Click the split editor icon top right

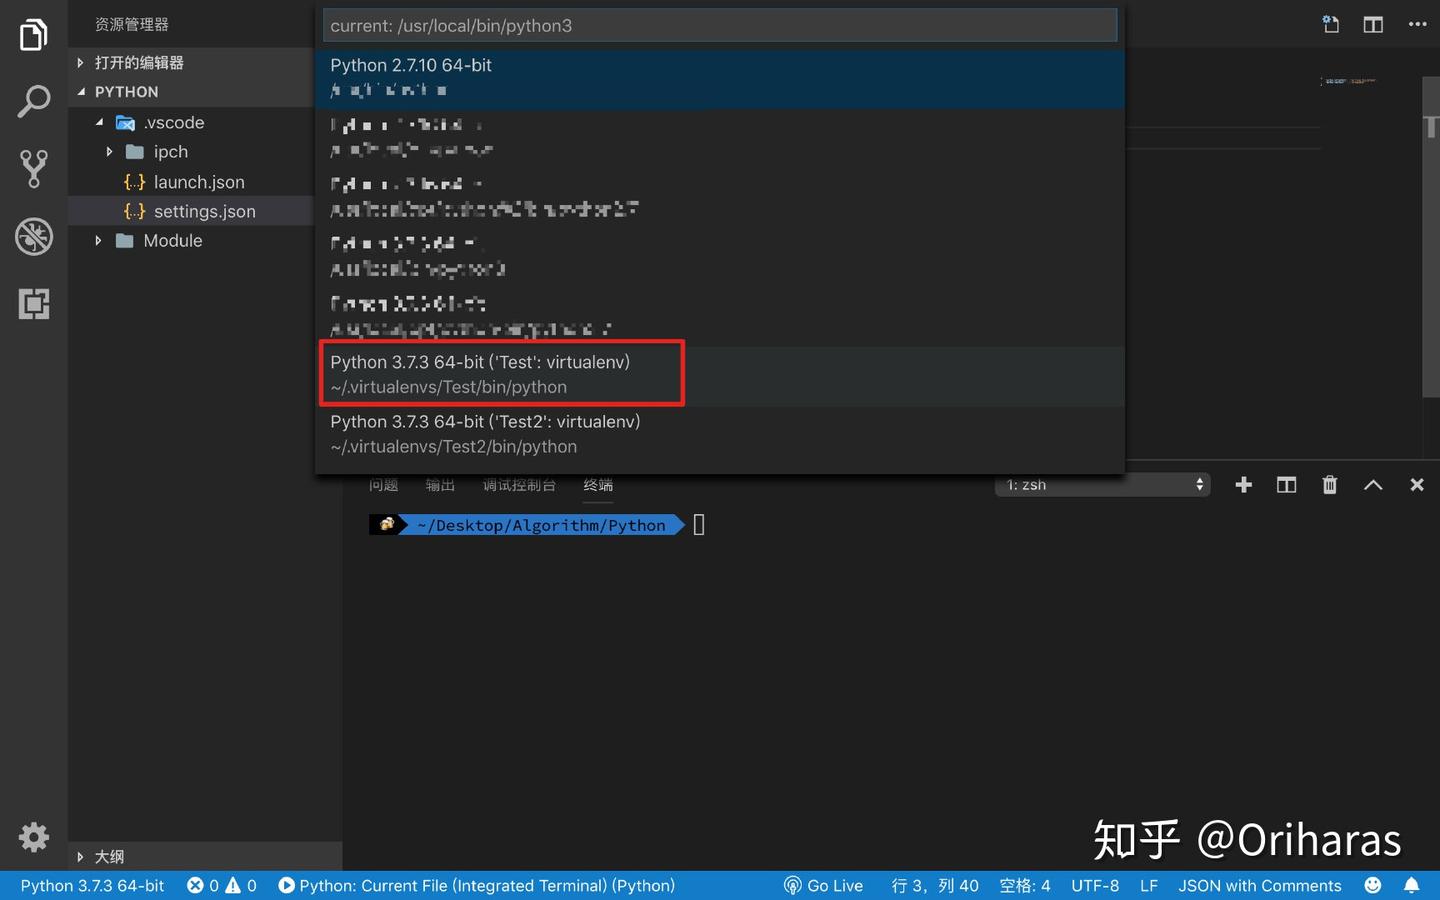pos(1372,24)
